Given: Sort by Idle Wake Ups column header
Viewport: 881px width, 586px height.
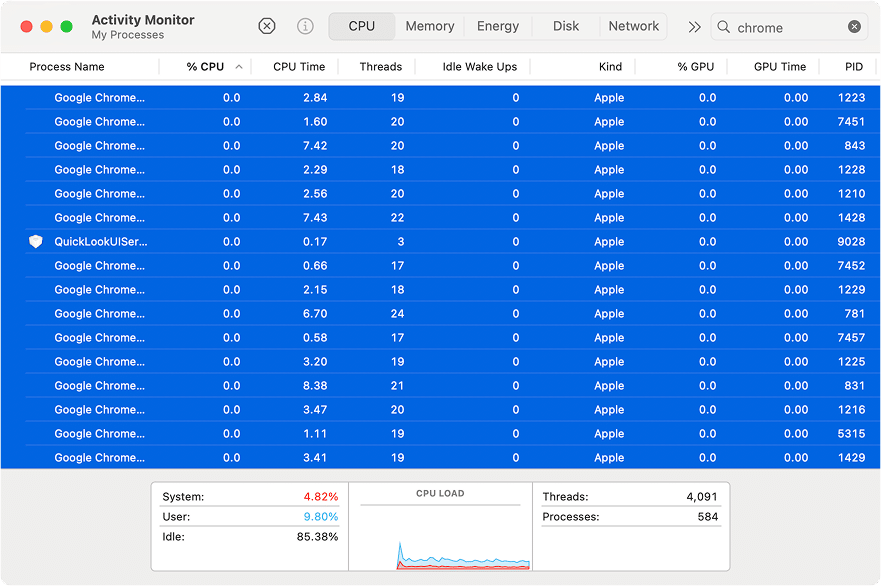Looking at the screenshot, I should click(479, 67).
